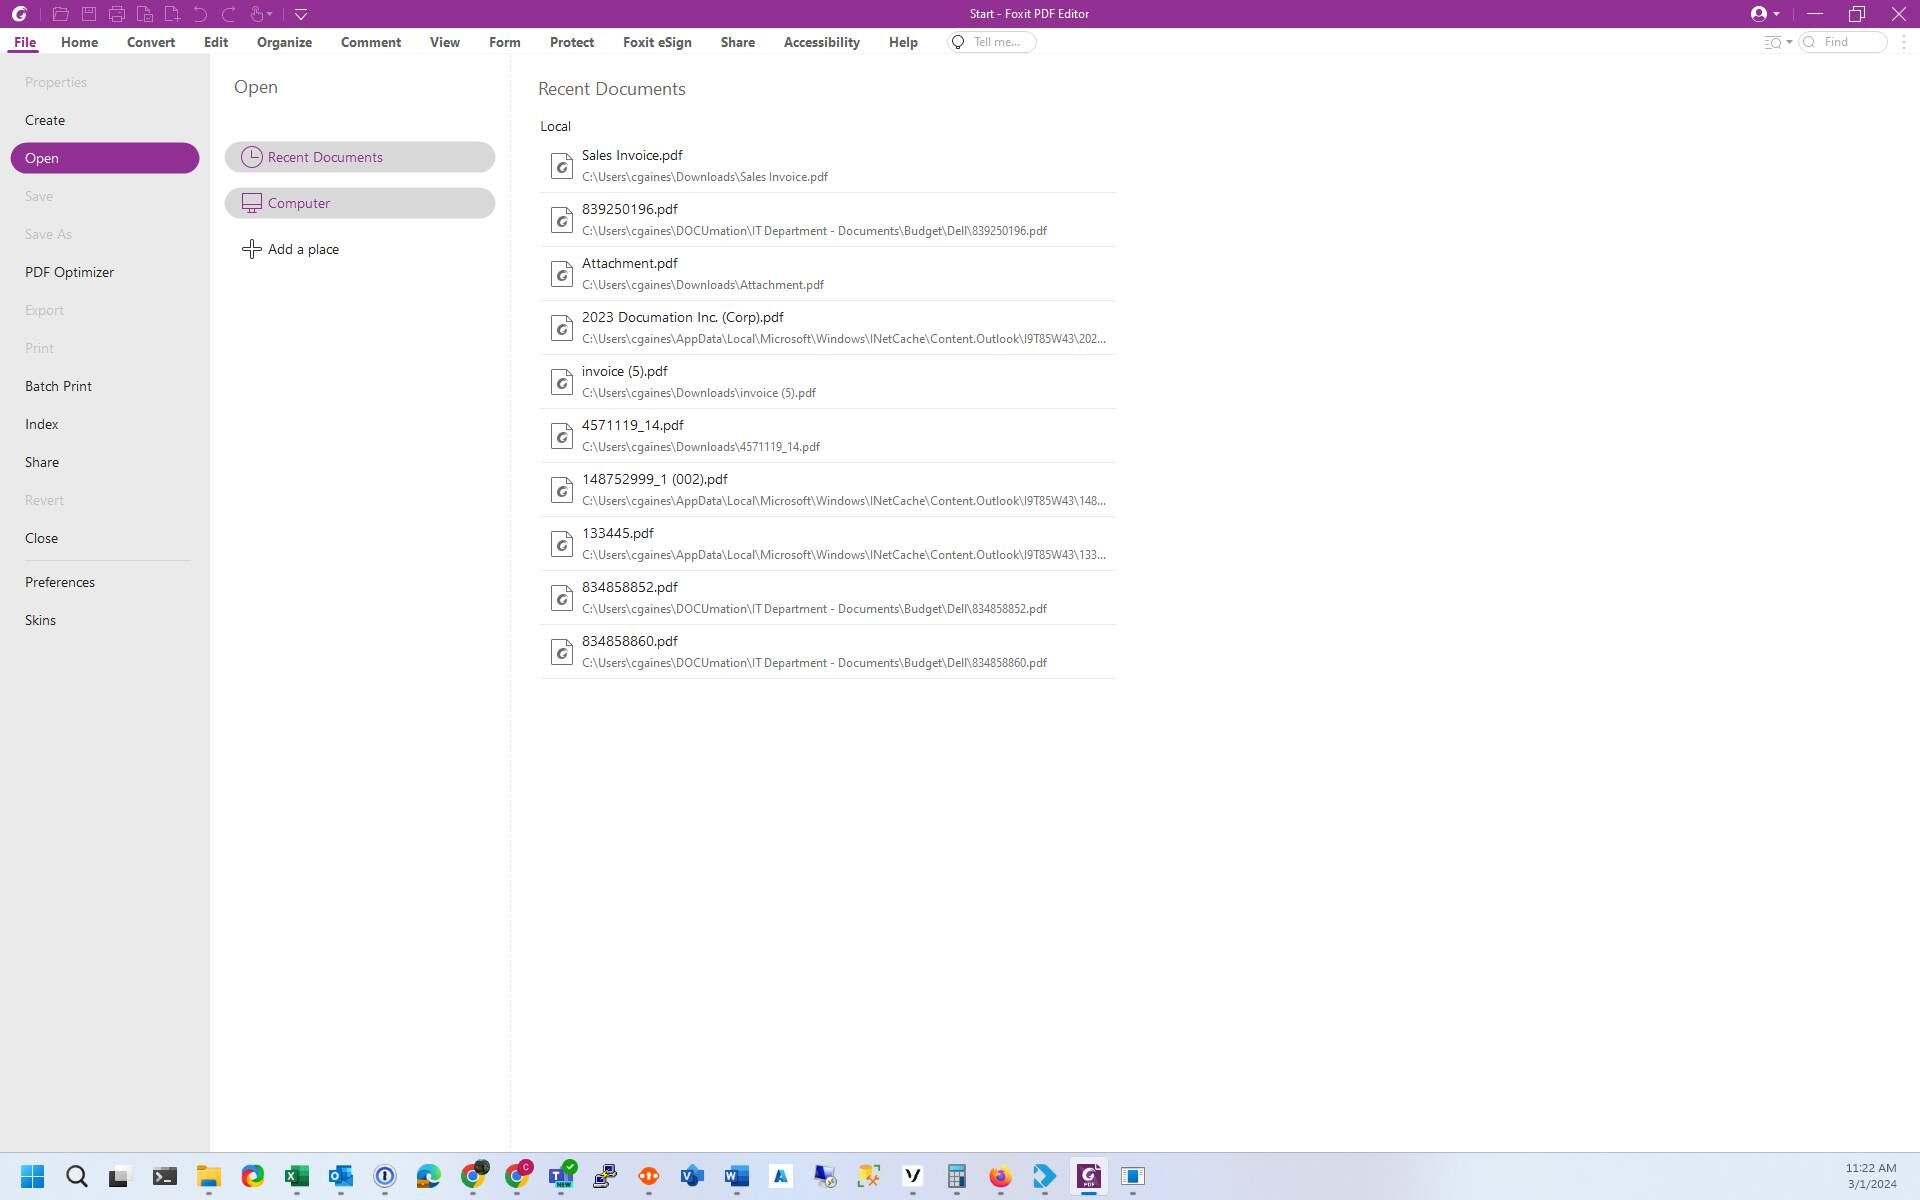Click the Print icon in title bar
Screen dimensions: 1920x1200
[x=117, y=14]
